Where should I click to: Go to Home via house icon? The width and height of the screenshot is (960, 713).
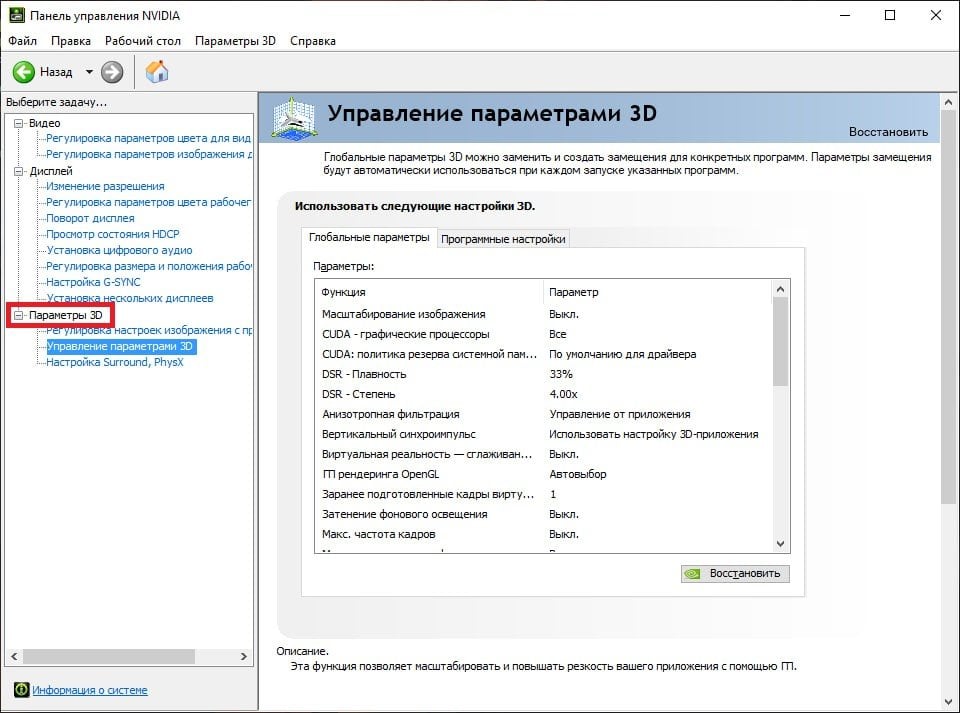pos(157,72)
